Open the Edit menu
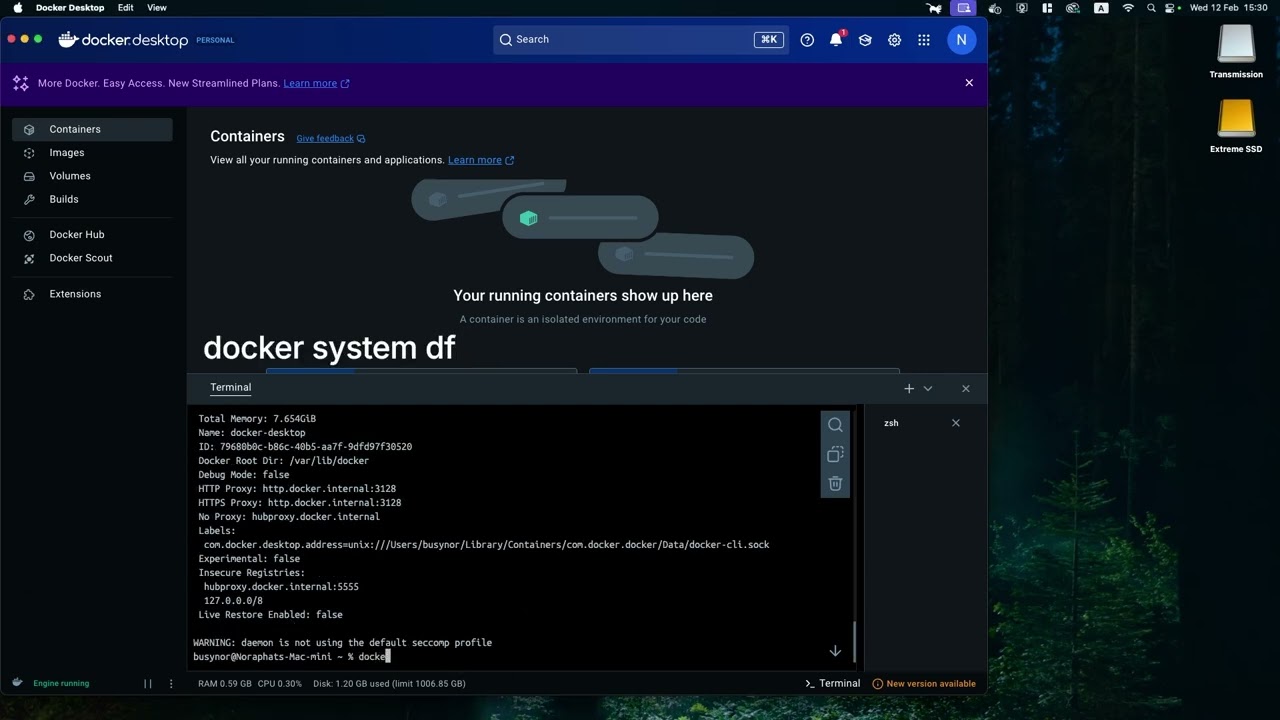Image resolution: width=1280 pixels, height=720 pixels. point(125,7)
